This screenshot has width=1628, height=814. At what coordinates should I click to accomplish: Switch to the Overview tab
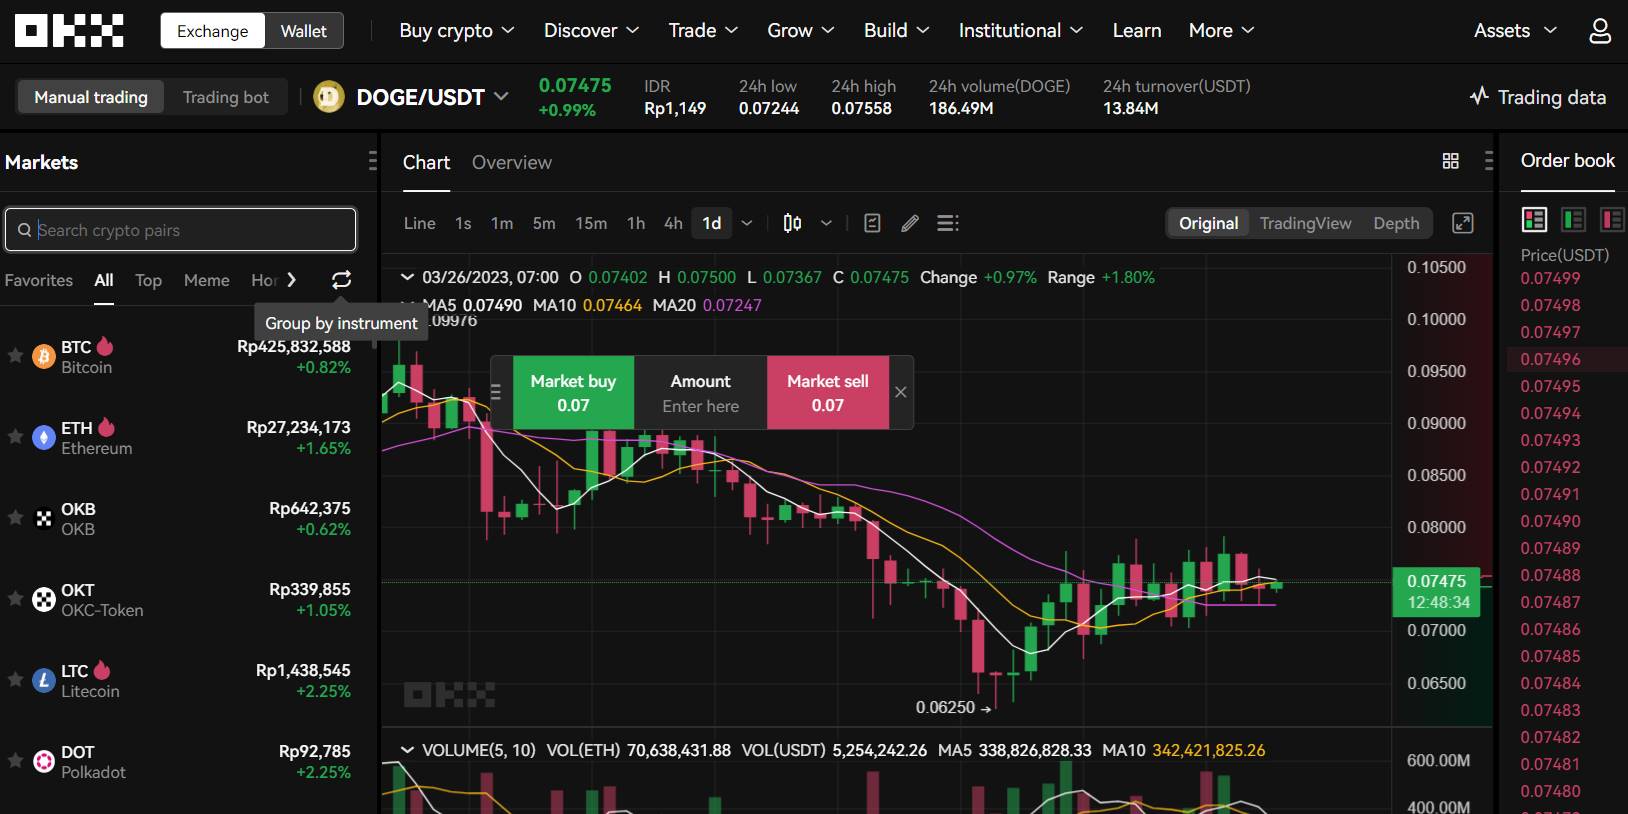pyautogui.click(x=512, y=162)
